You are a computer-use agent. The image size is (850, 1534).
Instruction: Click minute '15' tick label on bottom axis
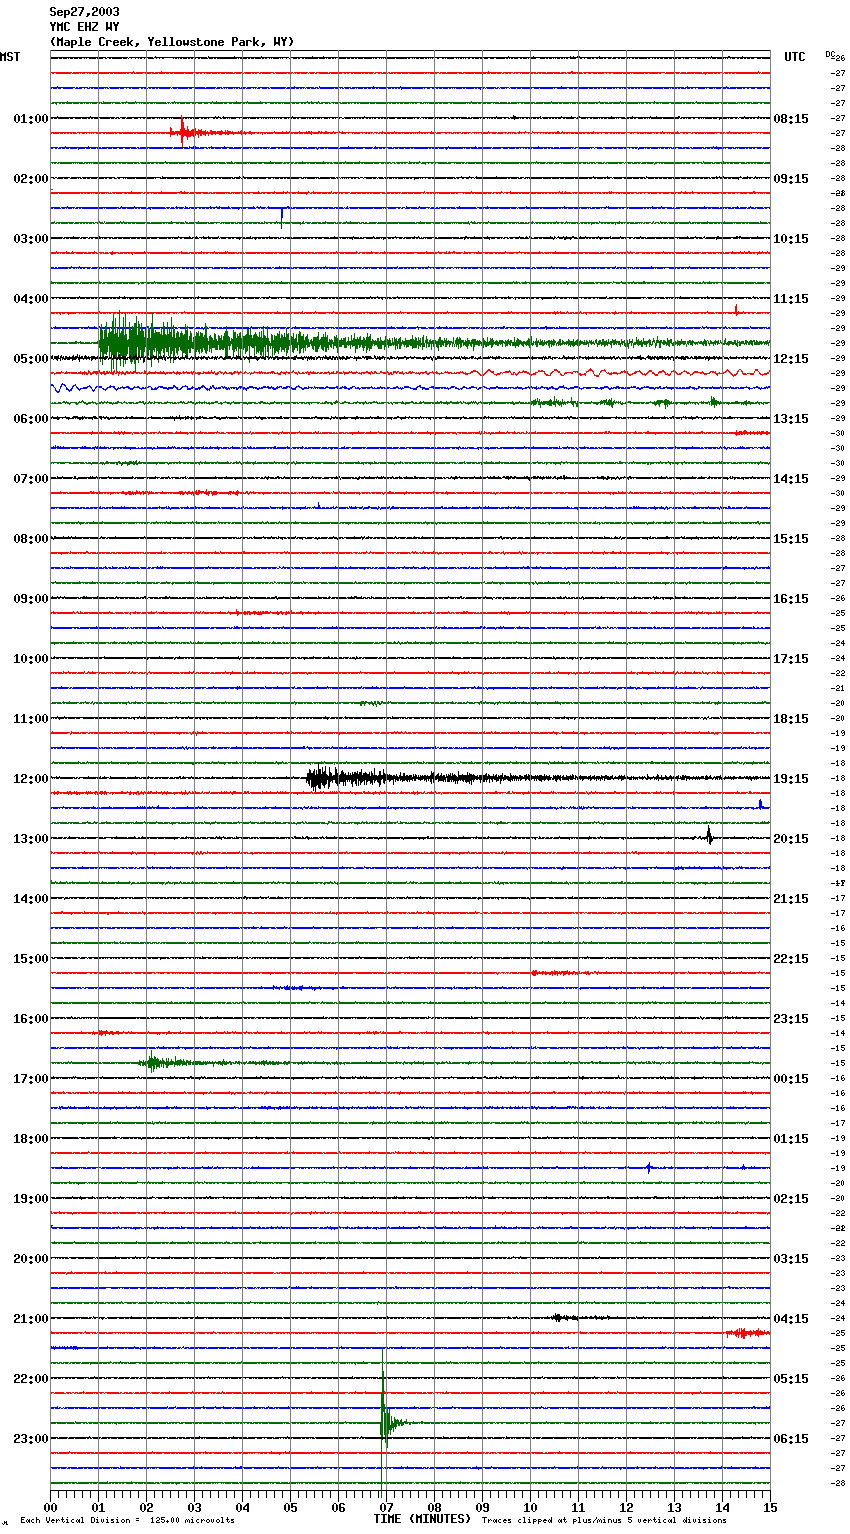point(770,1508)
